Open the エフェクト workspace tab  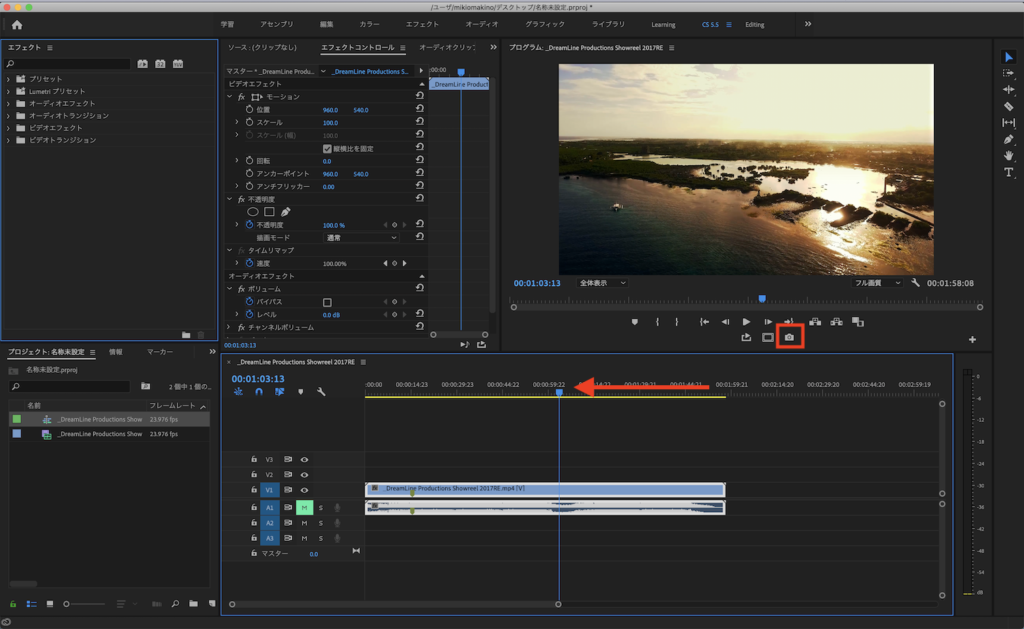(x=422, y=24)
